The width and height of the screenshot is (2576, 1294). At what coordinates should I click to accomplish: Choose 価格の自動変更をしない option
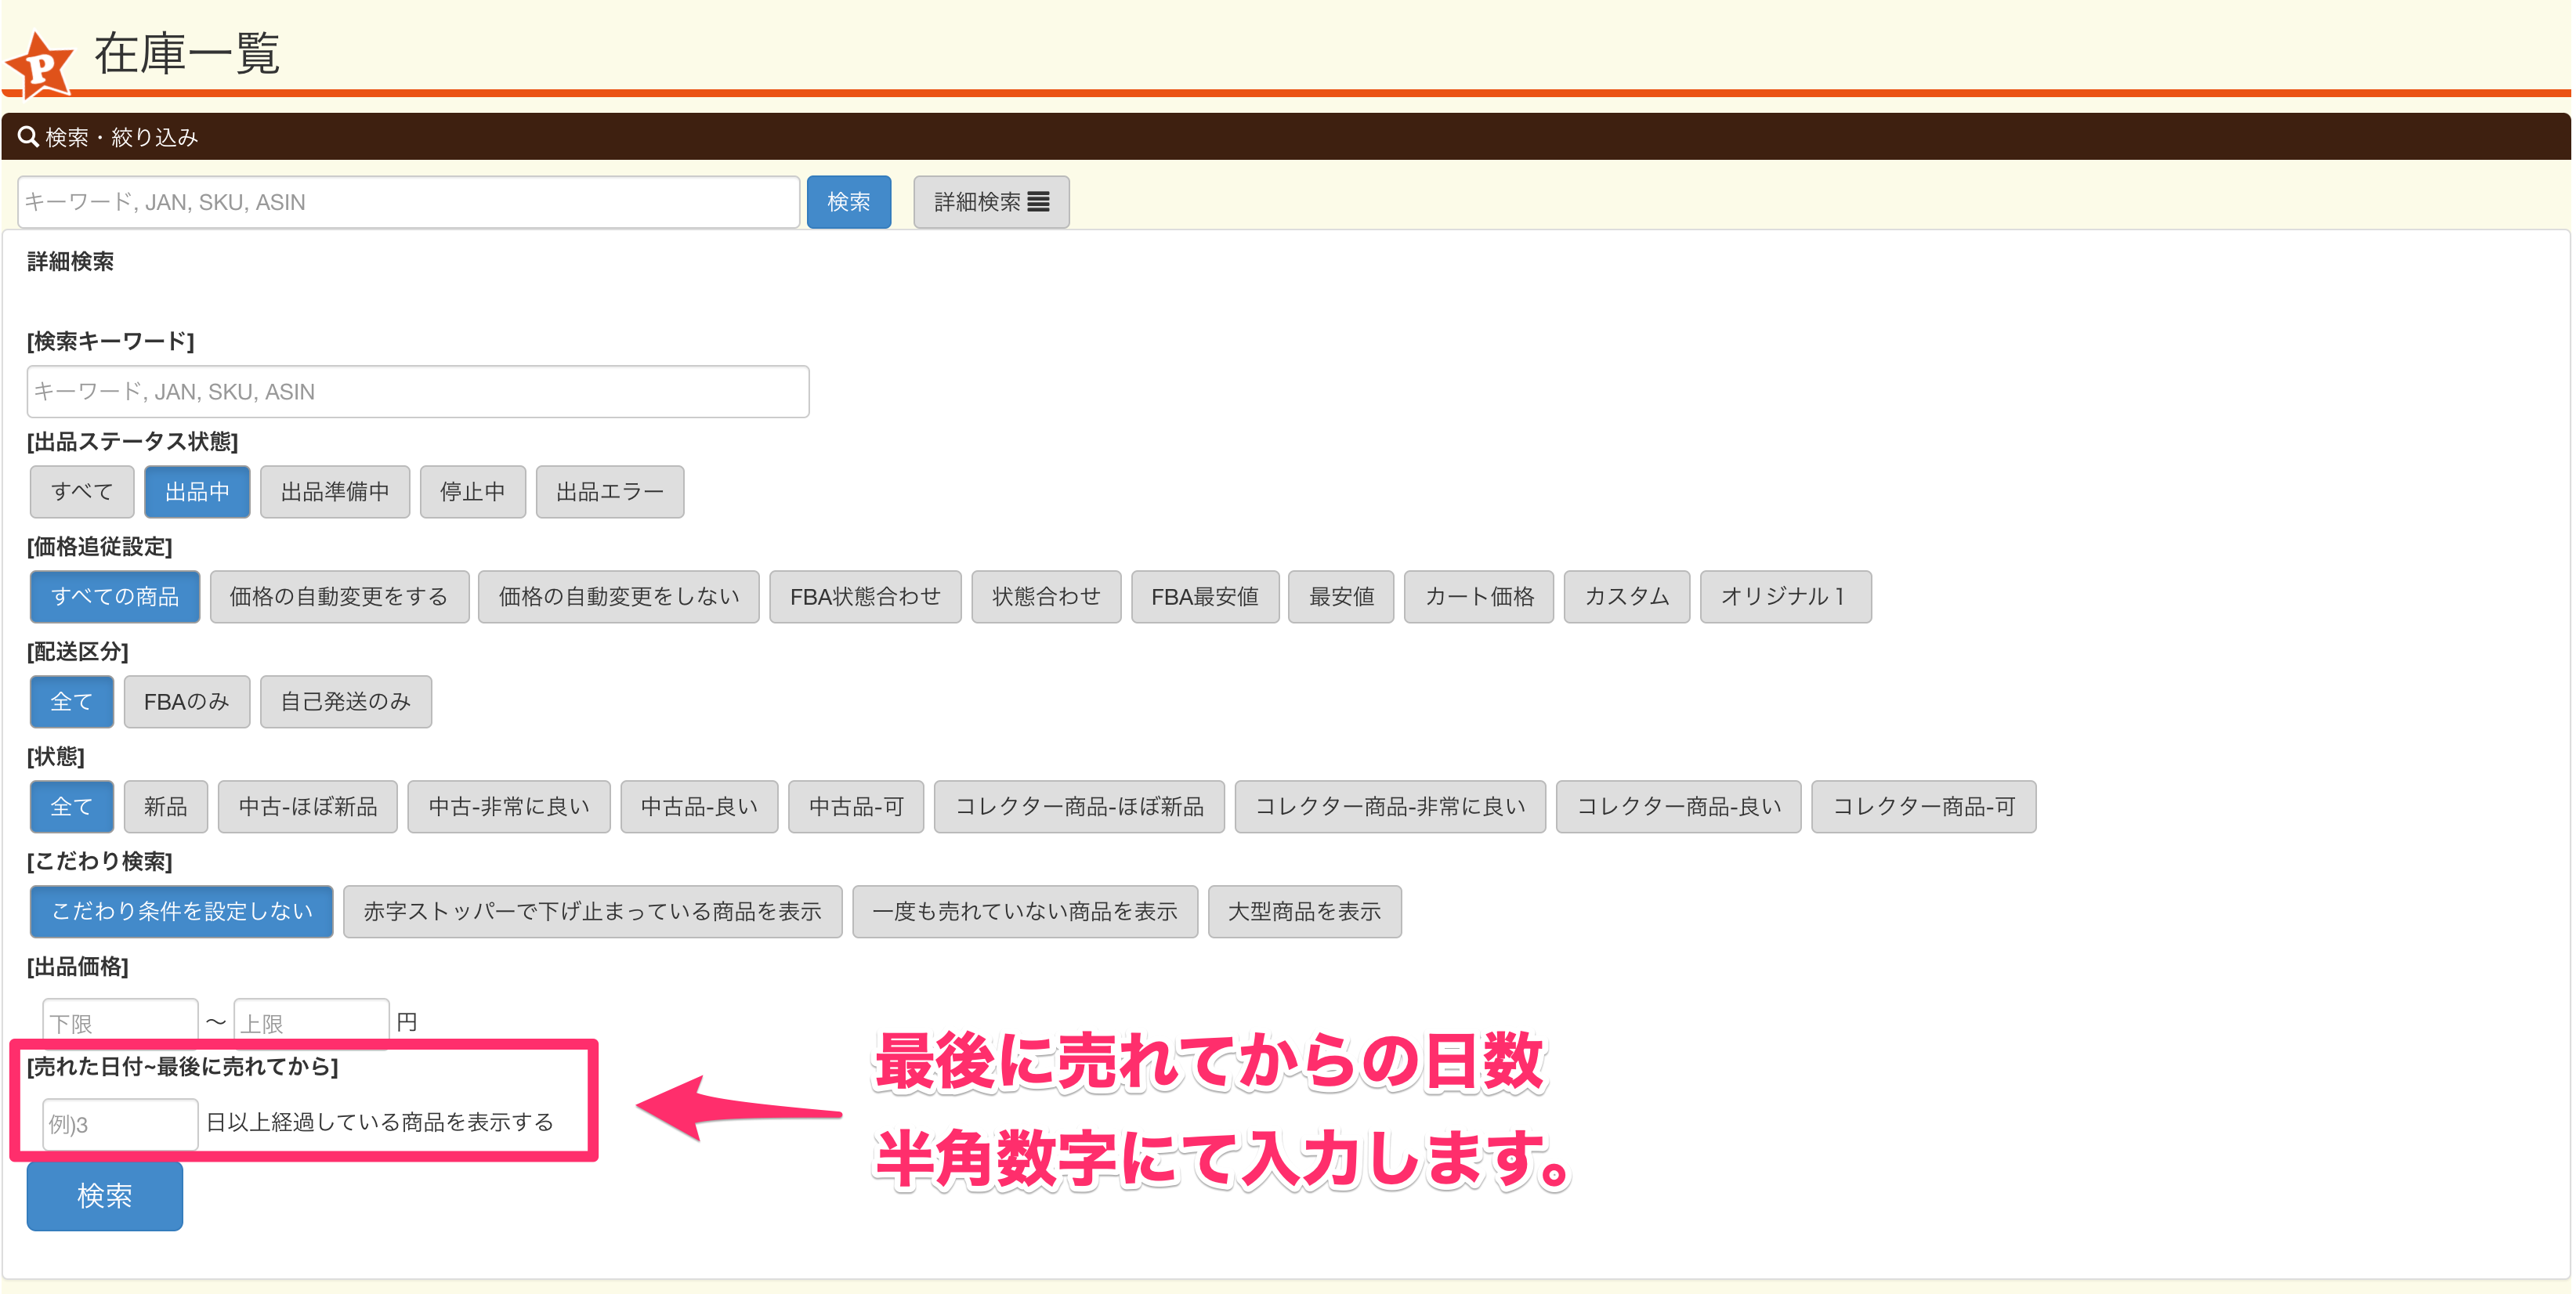[619, 597]
